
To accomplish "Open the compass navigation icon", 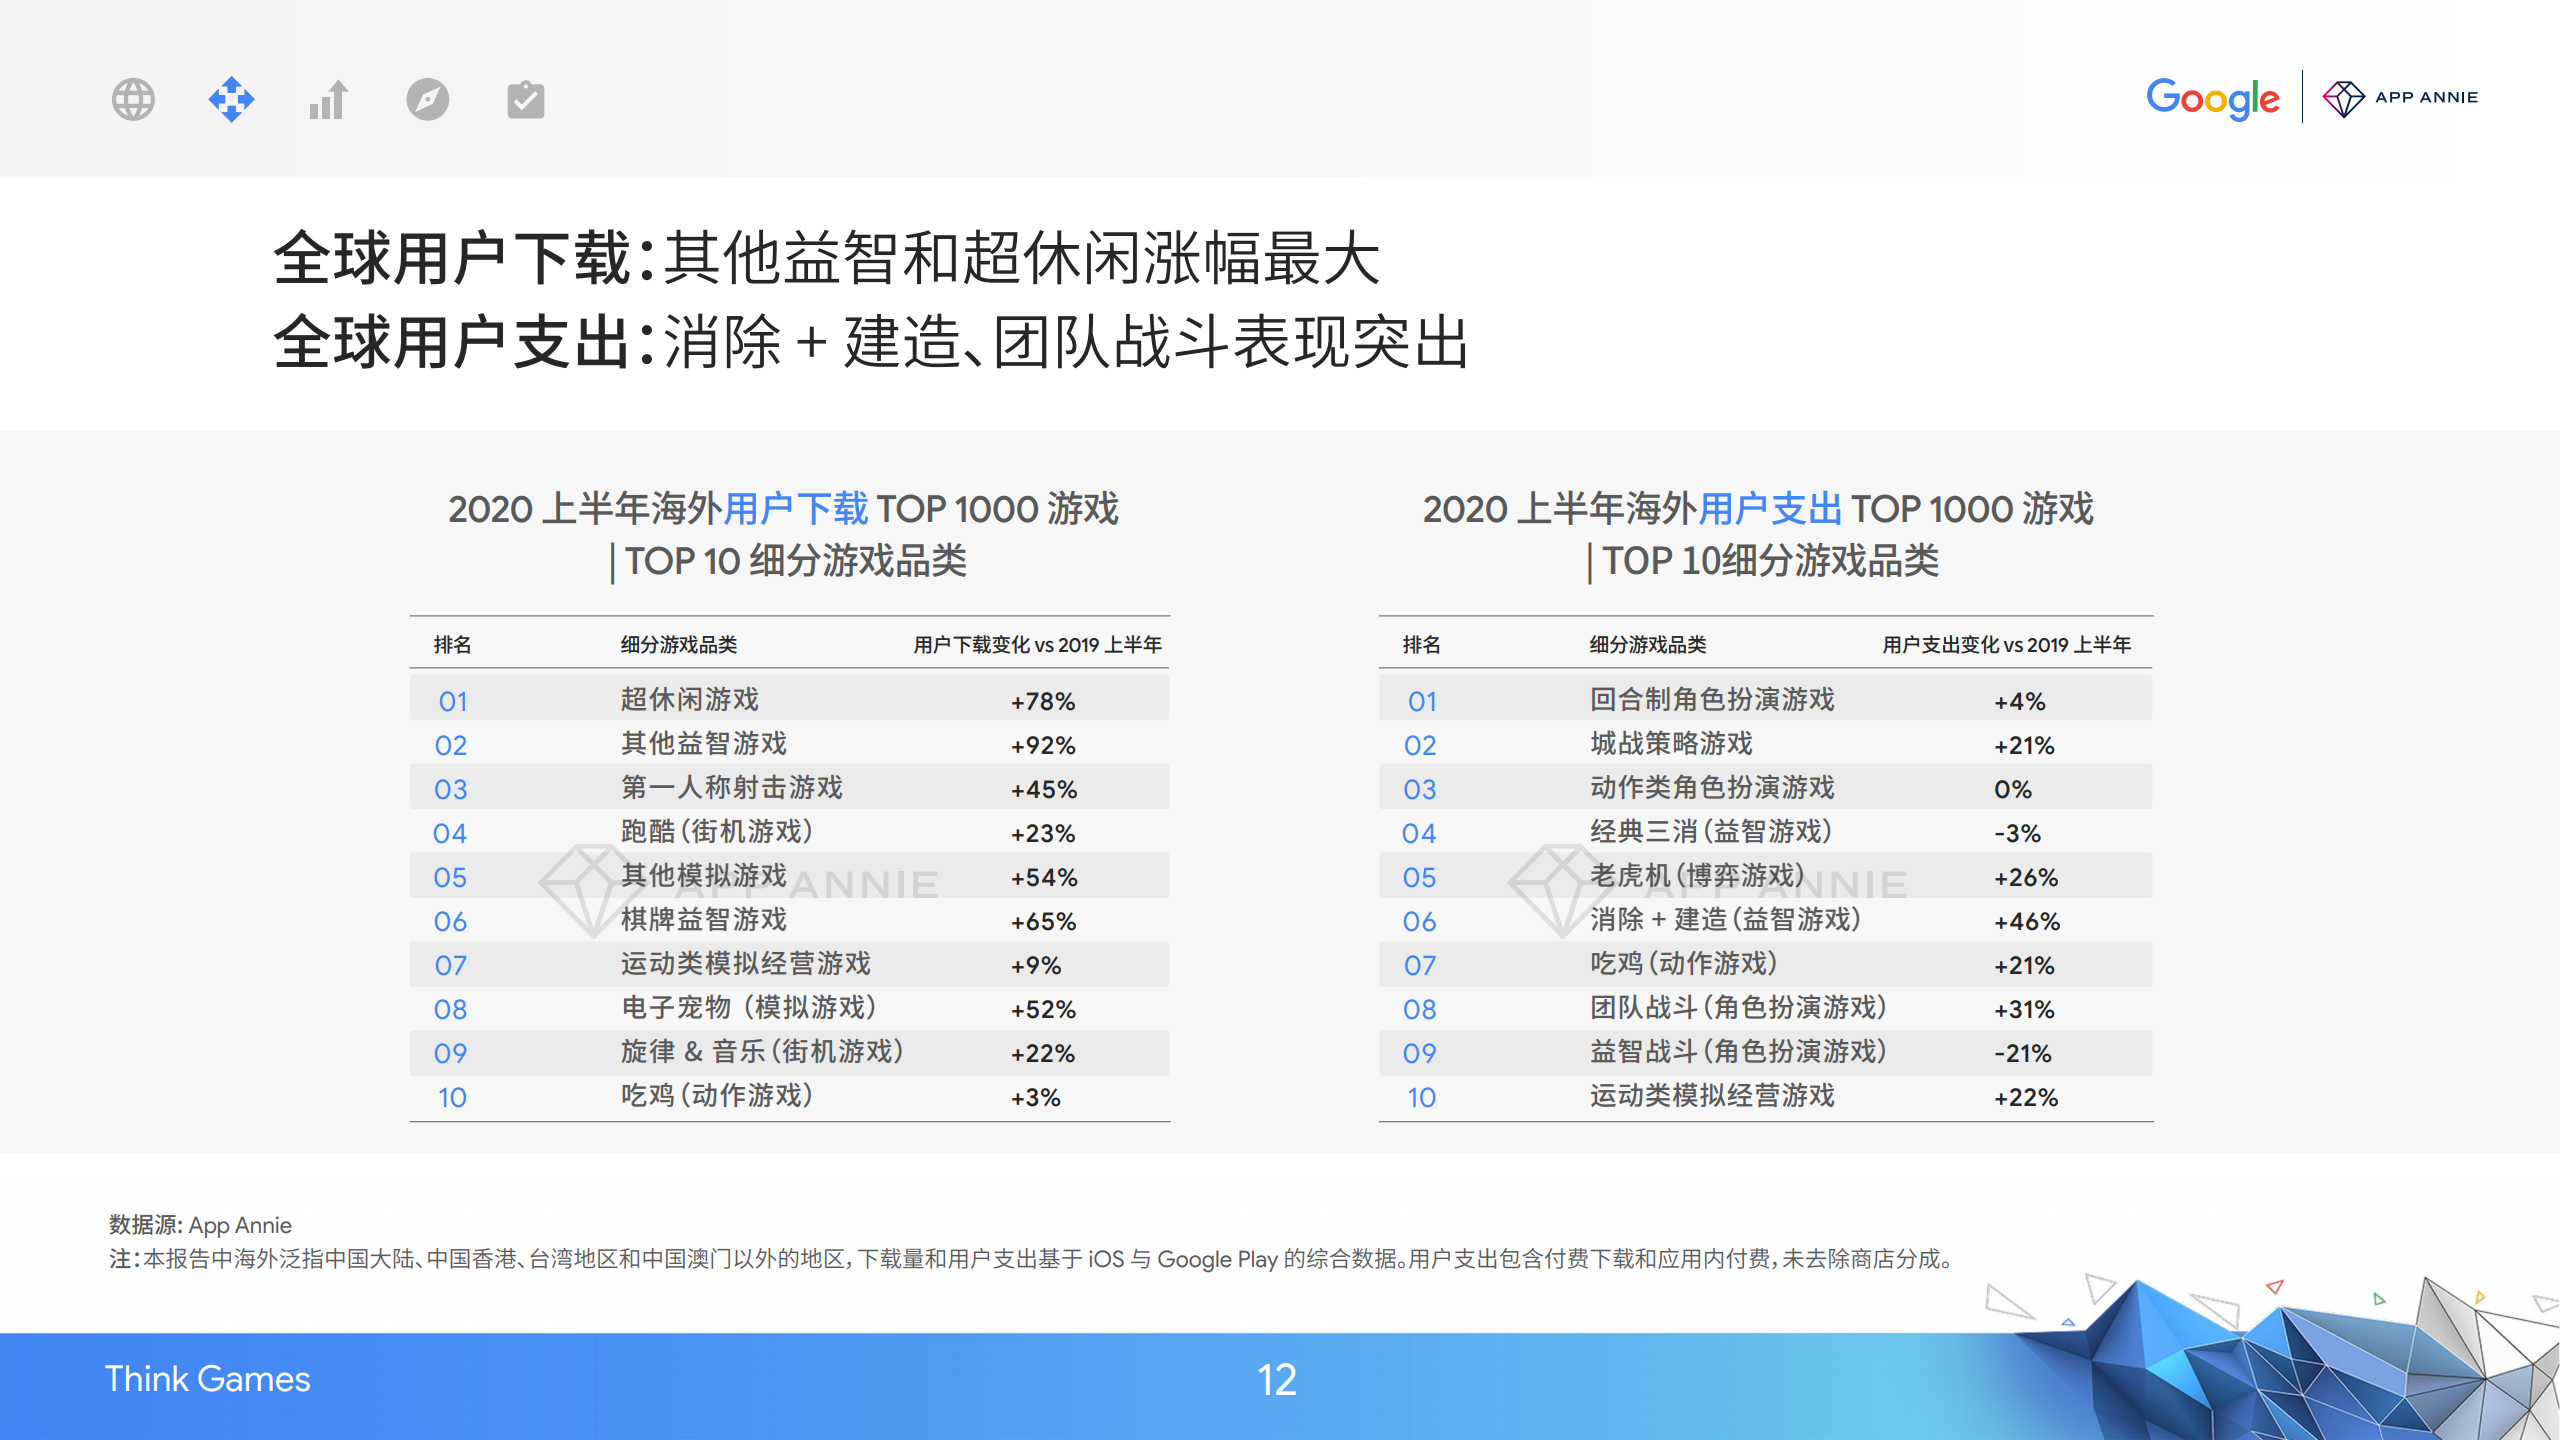I will click(x=427, y=99).
